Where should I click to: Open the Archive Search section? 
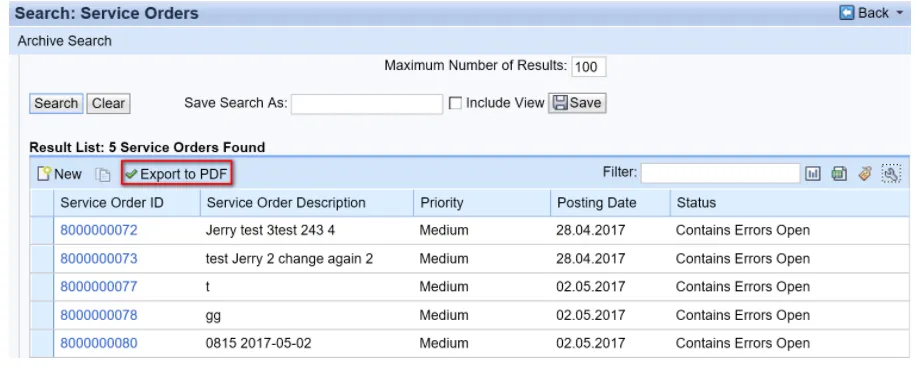pos(64,41)
